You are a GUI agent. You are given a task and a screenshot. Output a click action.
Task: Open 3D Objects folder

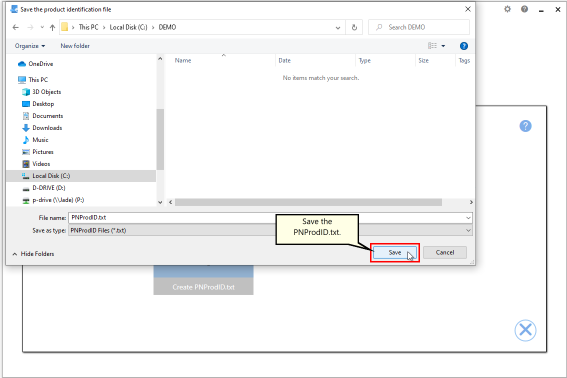42,92
